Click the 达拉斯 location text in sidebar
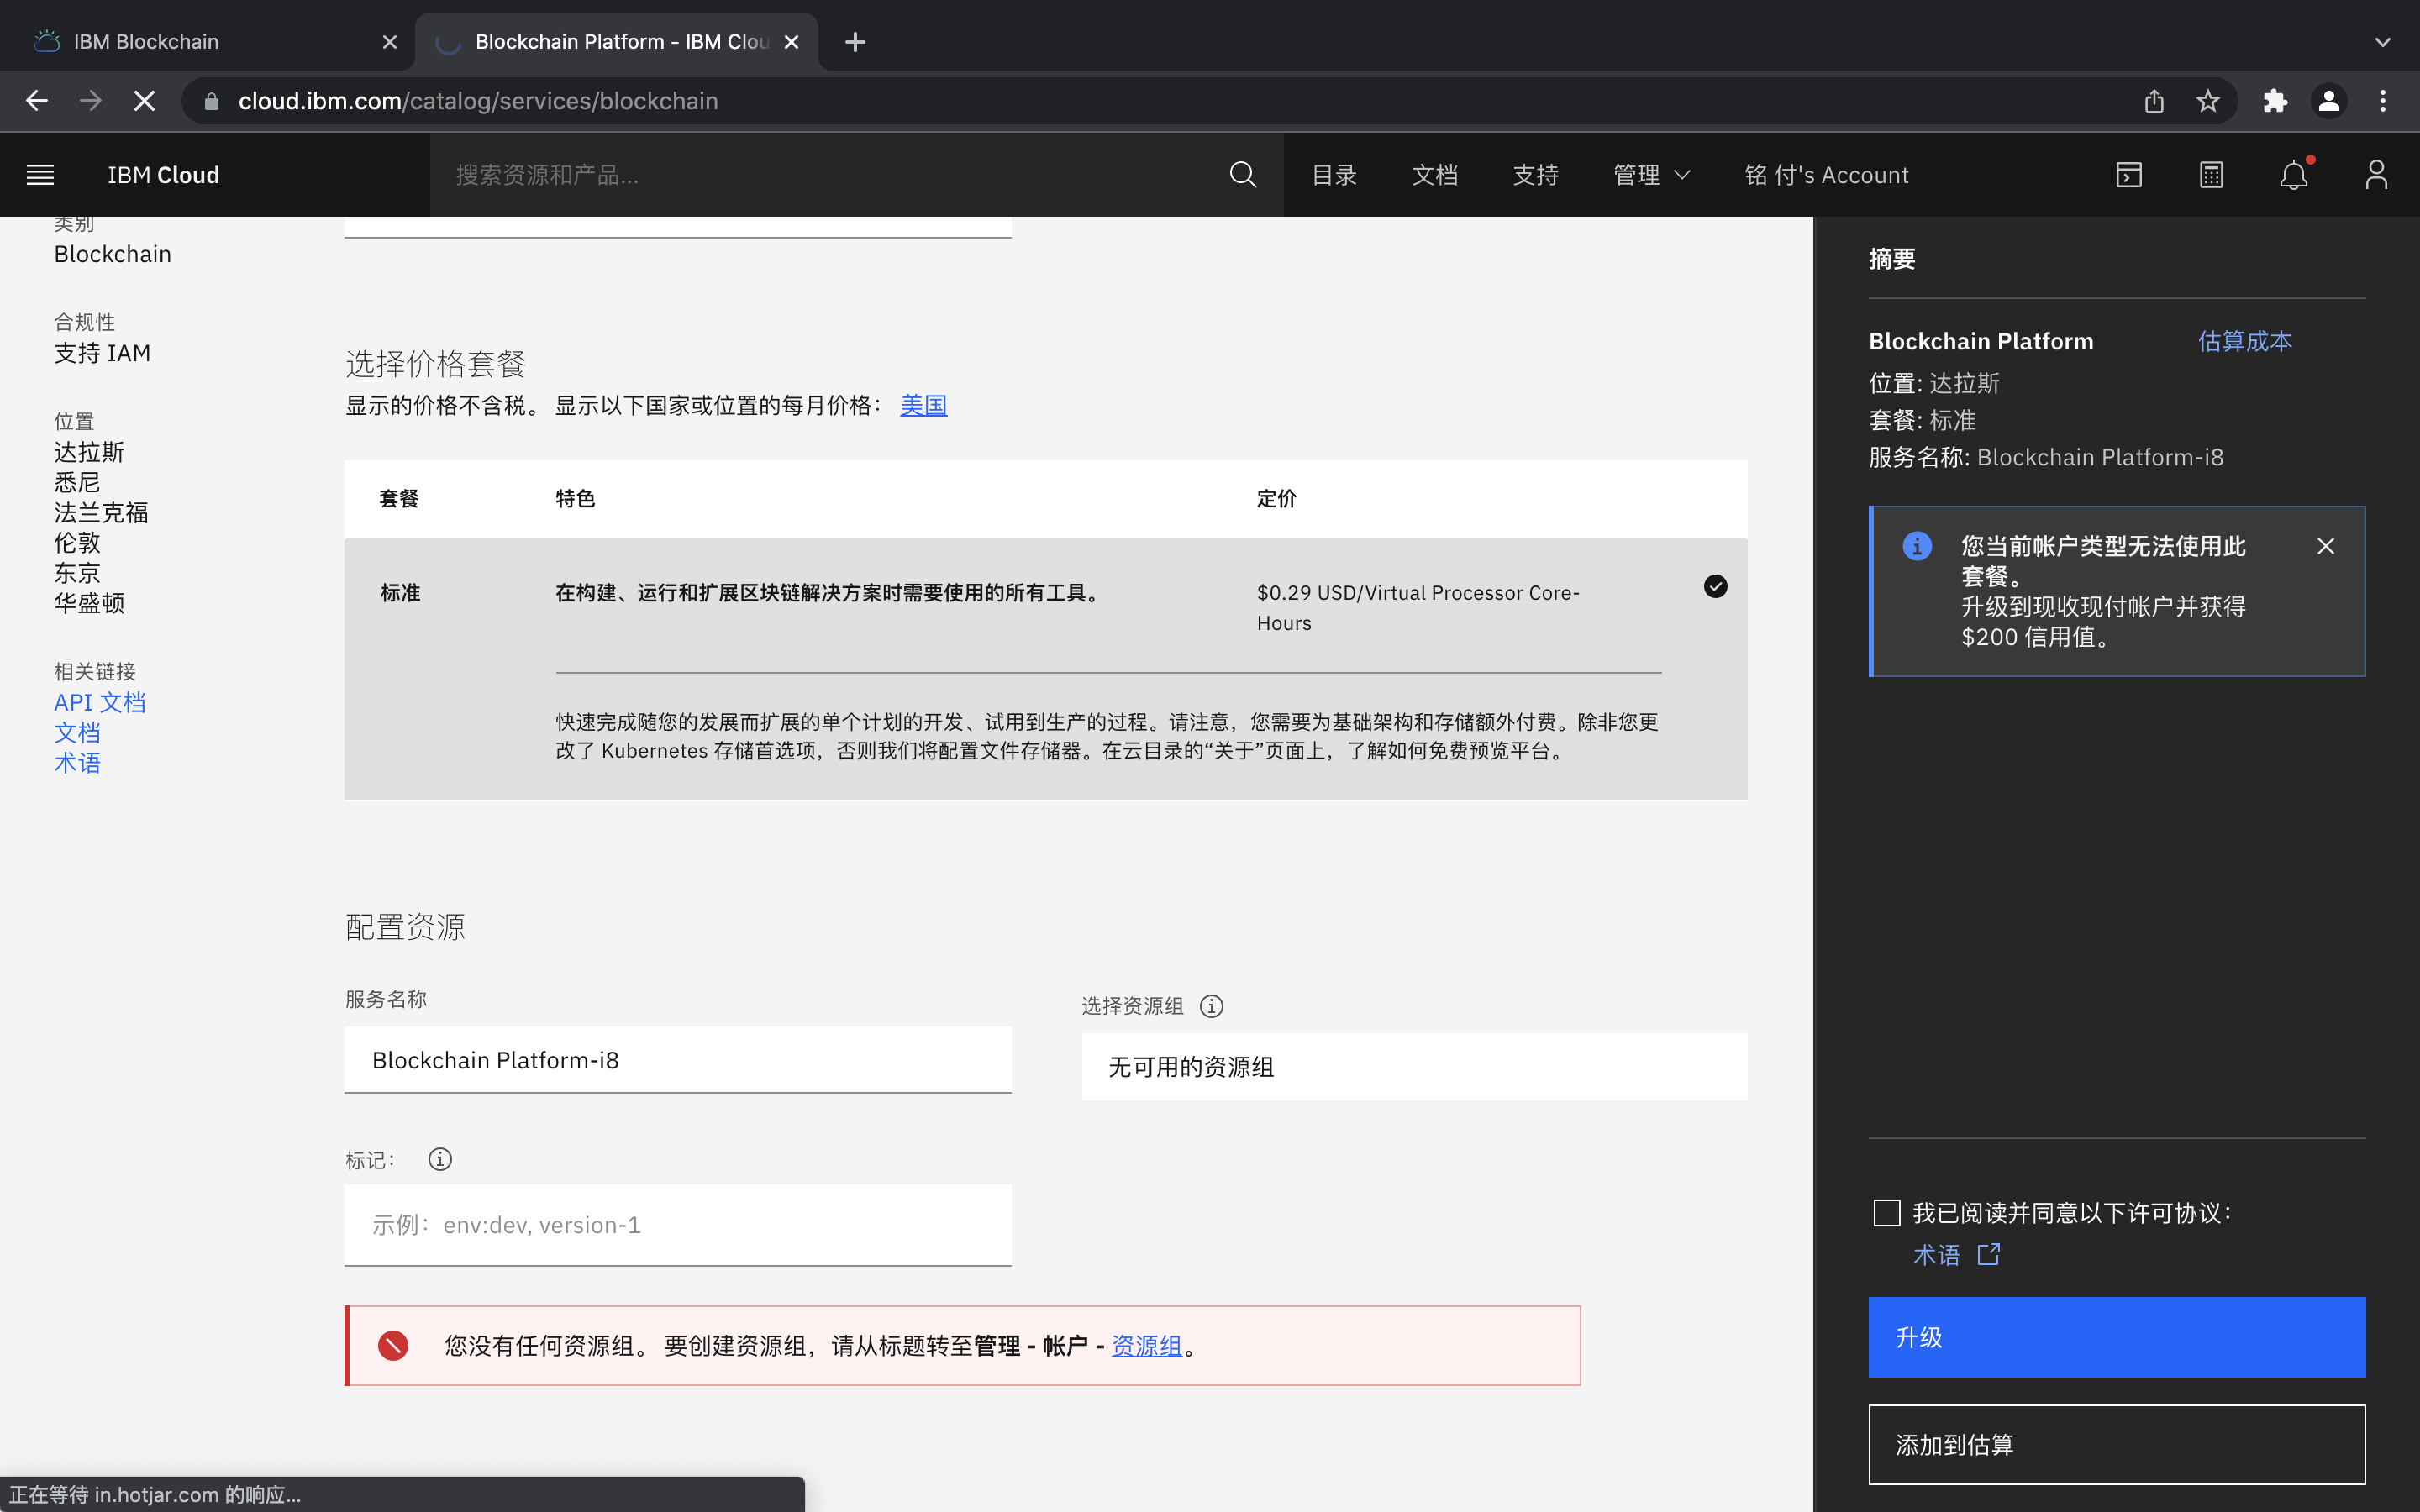This screenshot has height=1512, width=2420. (89, 452)
